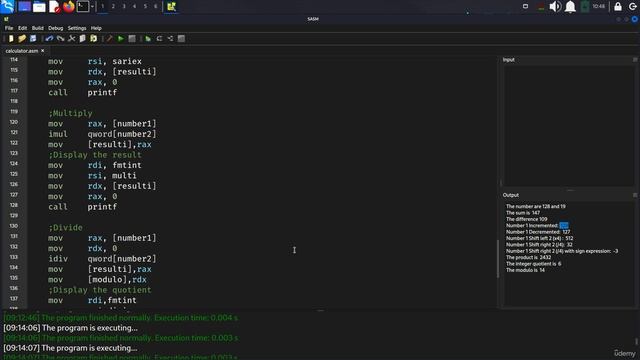Open the Help menu

(x=96, y=28)
